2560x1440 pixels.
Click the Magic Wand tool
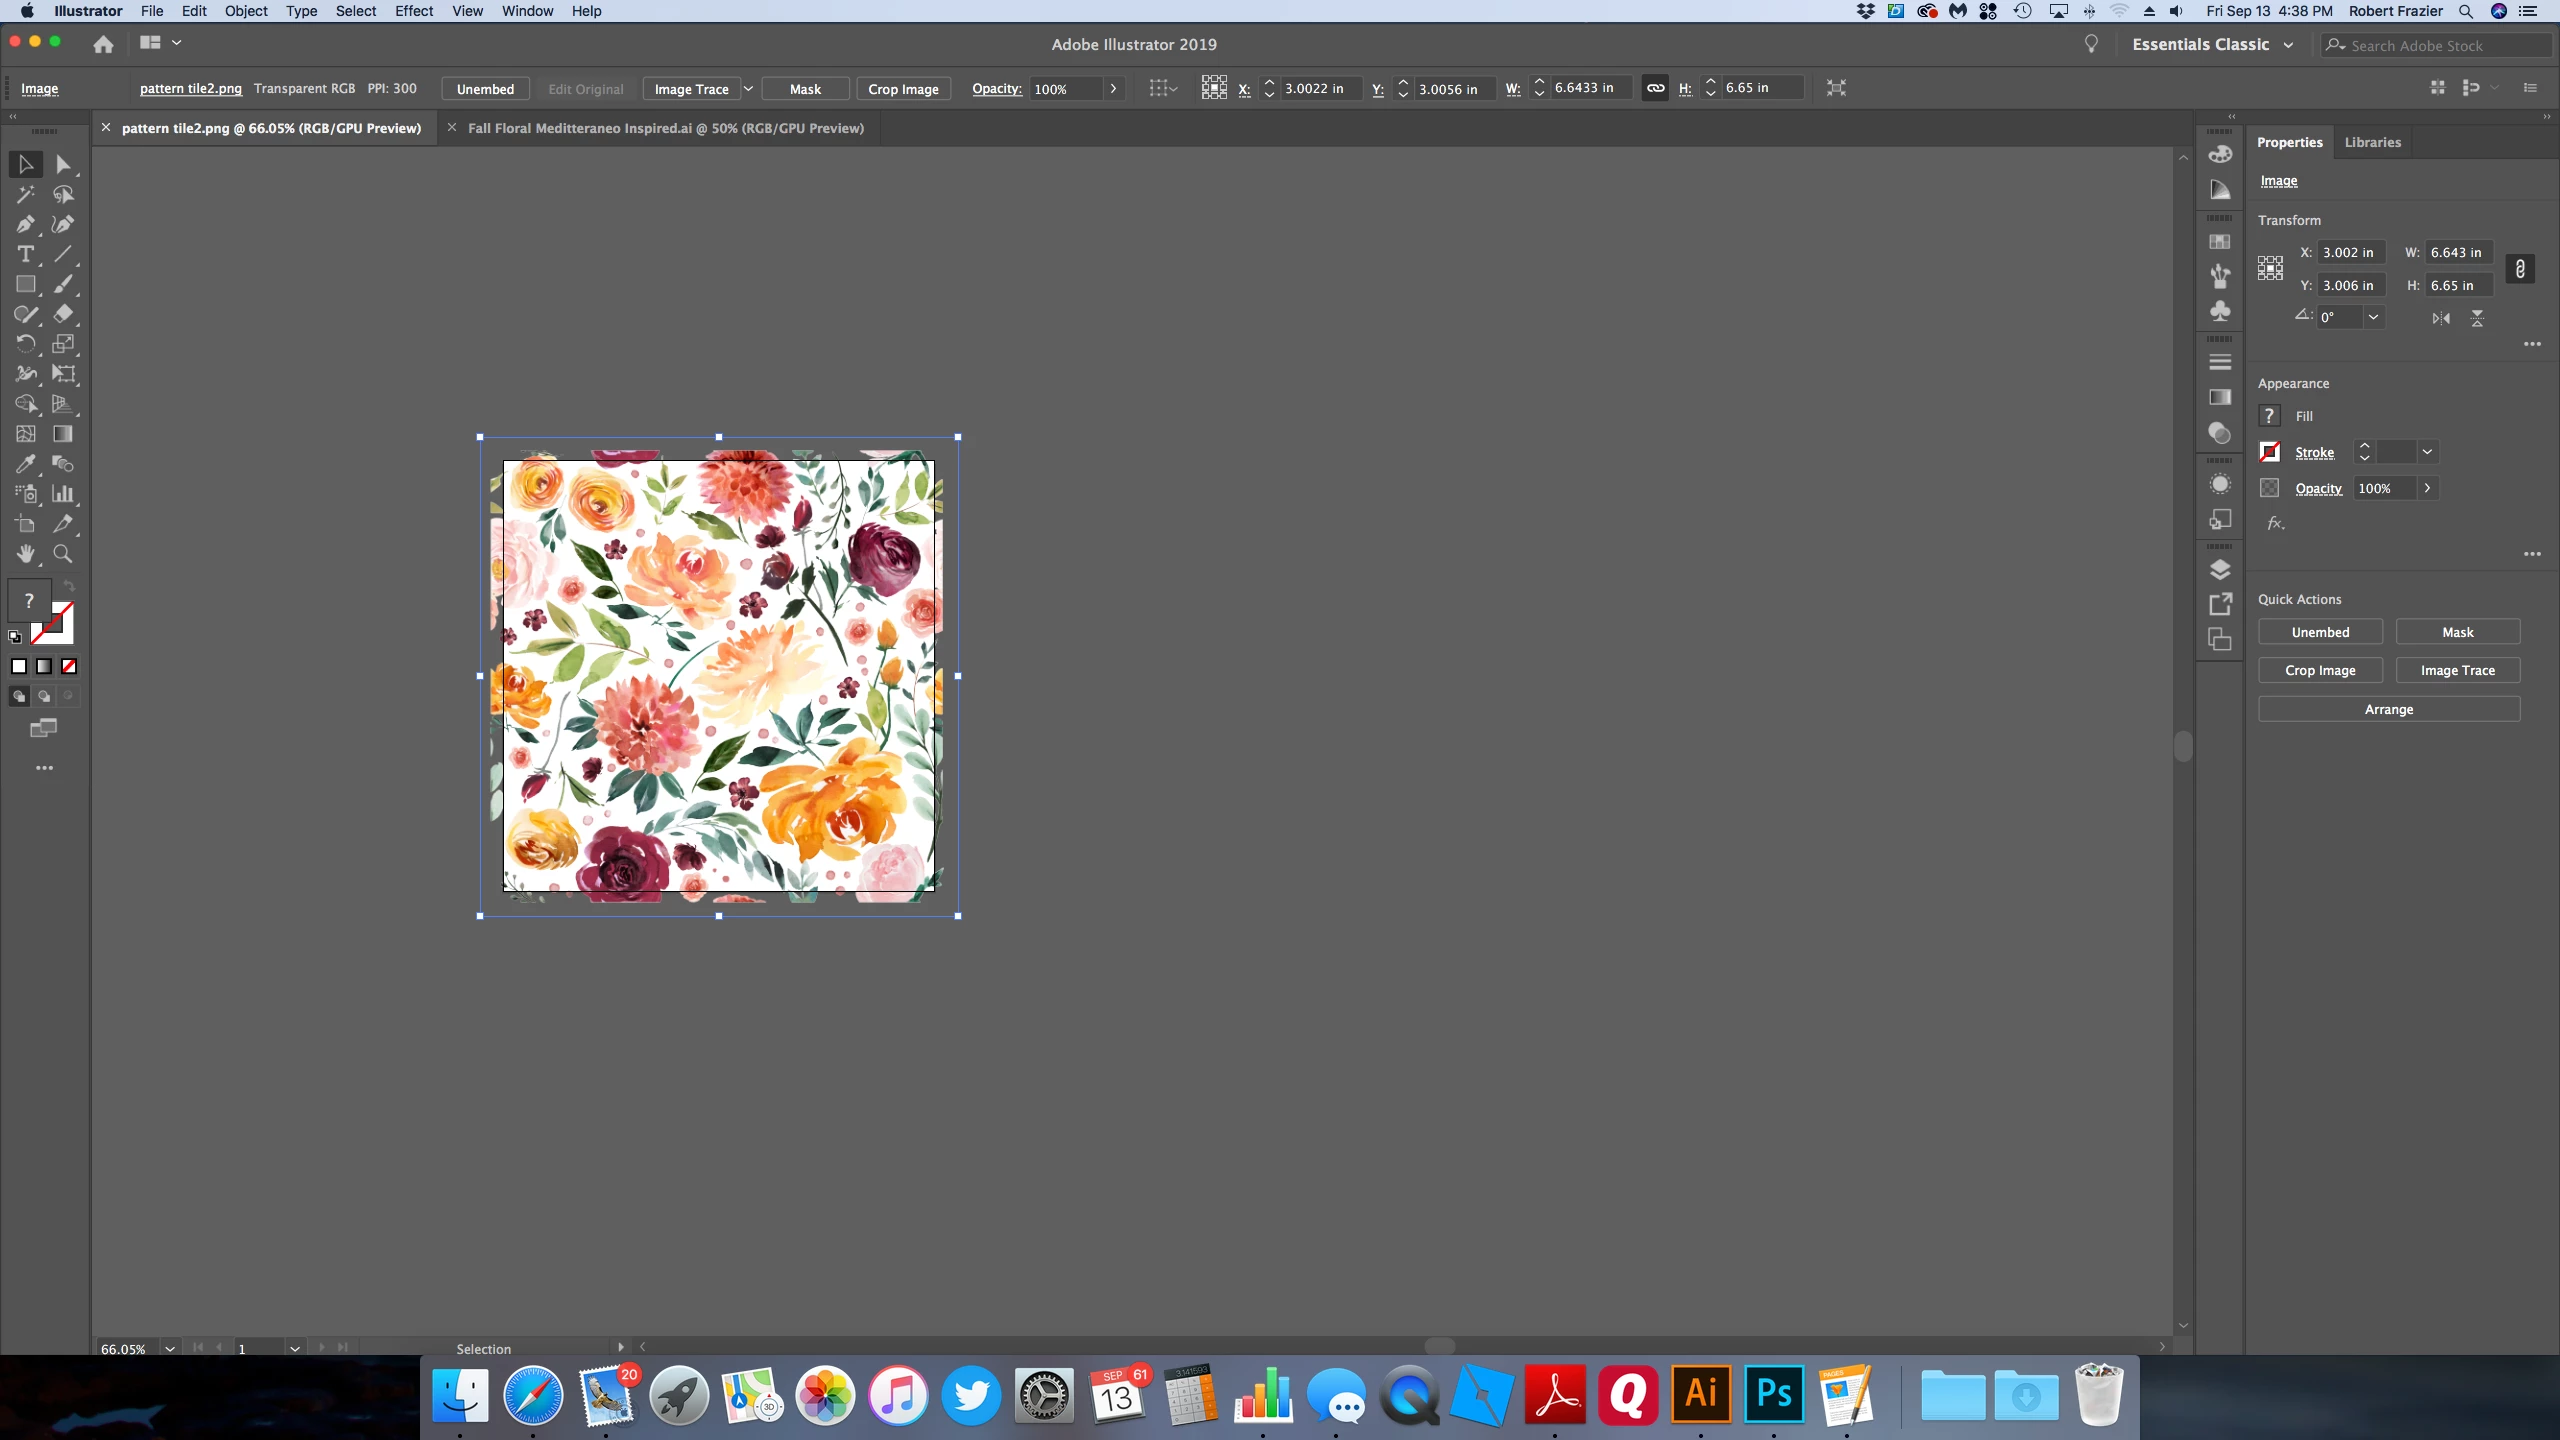[x=25, y=194]
